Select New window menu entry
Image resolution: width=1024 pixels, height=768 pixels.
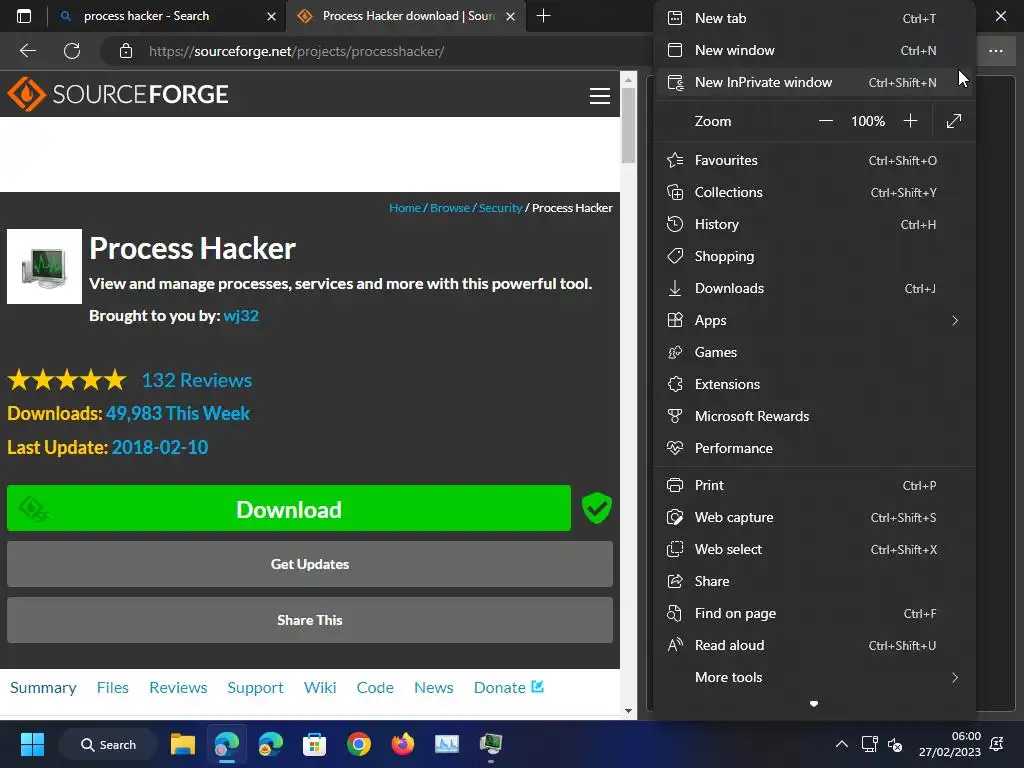click(814, 50)
